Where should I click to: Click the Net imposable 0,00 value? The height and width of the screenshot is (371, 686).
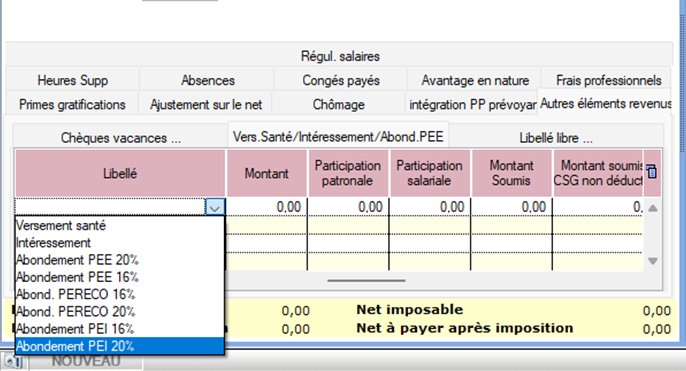[x=656, y=311]
